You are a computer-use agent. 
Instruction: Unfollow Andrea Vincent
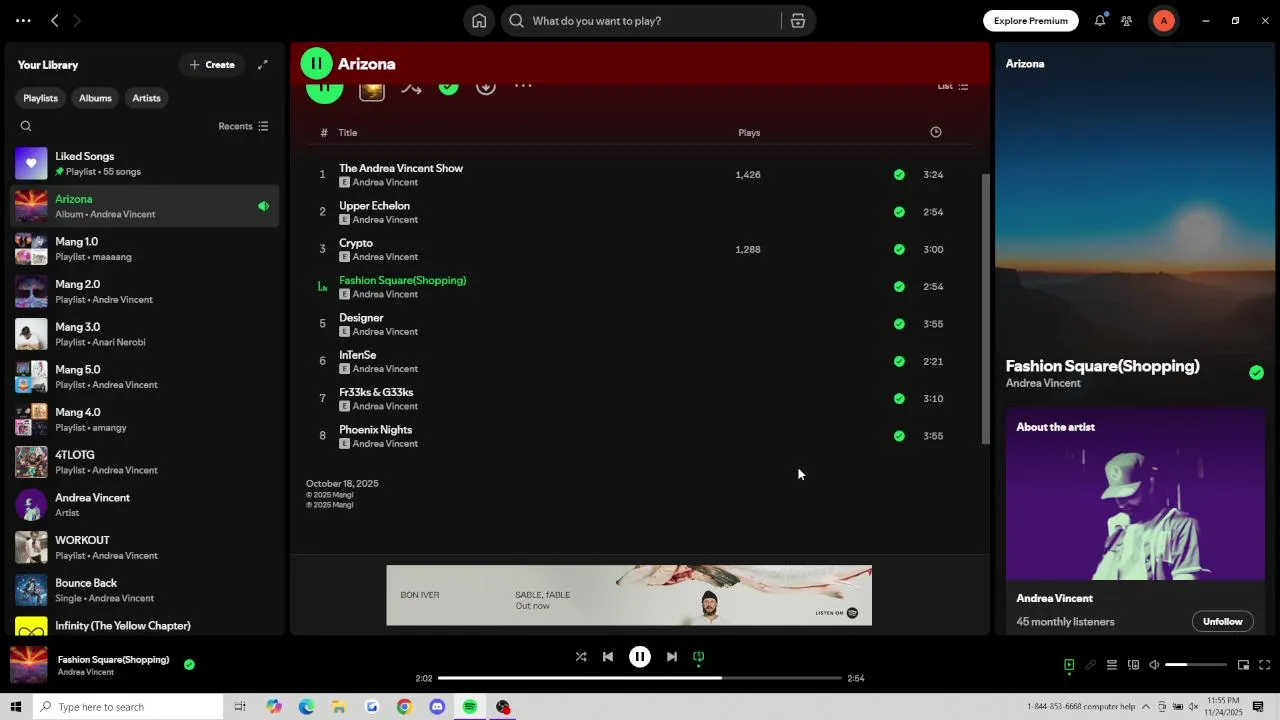[x=1222, y=622]
